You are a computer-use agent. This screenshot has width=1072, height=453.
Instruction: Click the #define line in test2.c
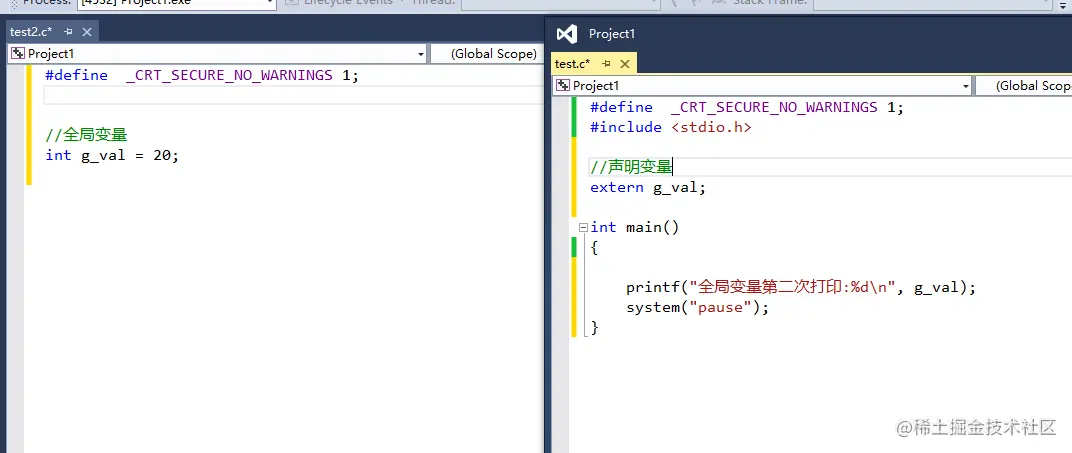point(202,75)
